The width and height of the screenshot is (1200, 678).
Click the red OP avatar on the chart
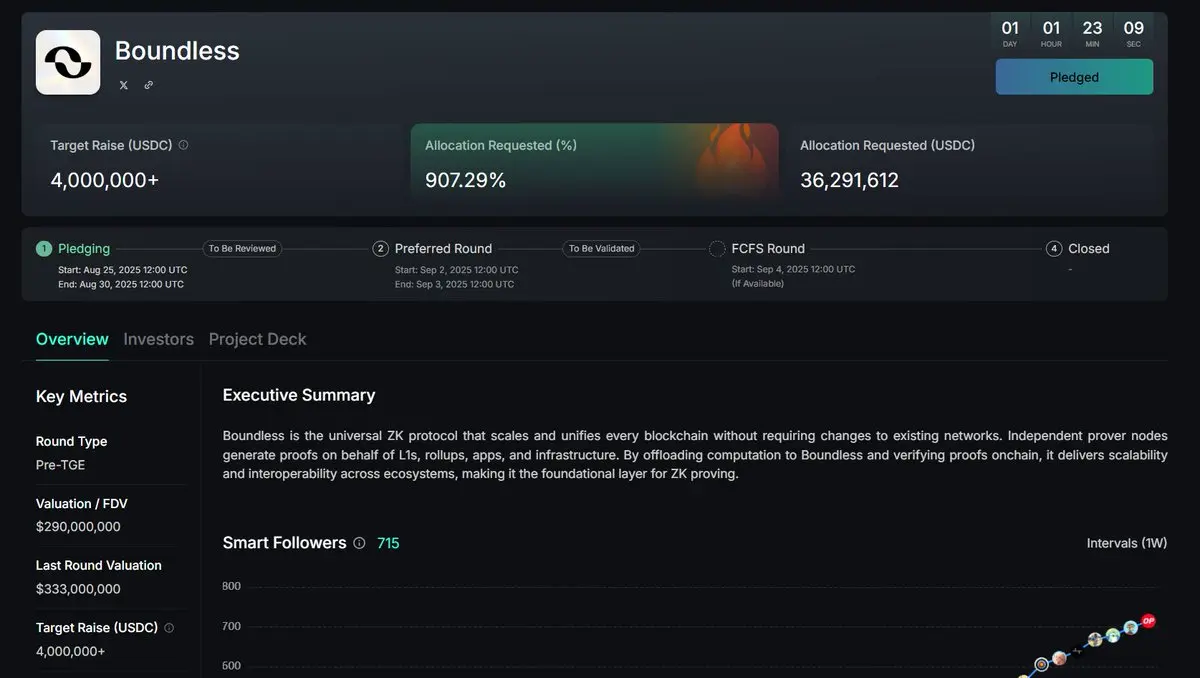coord(1148,621)
